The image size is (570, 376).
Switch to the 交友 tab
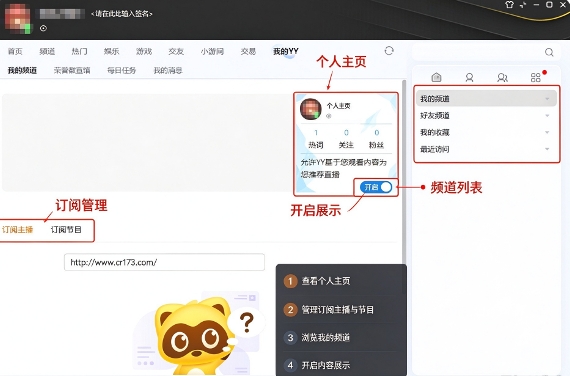pyautogui.click(x=176, y=51)
